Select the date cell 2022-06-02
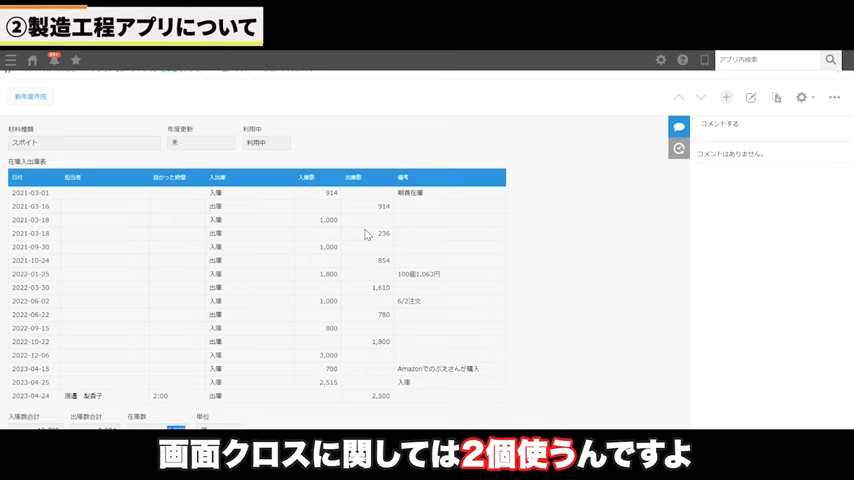The height and width of the screenshot is (480, 854). tap(30, 301)
